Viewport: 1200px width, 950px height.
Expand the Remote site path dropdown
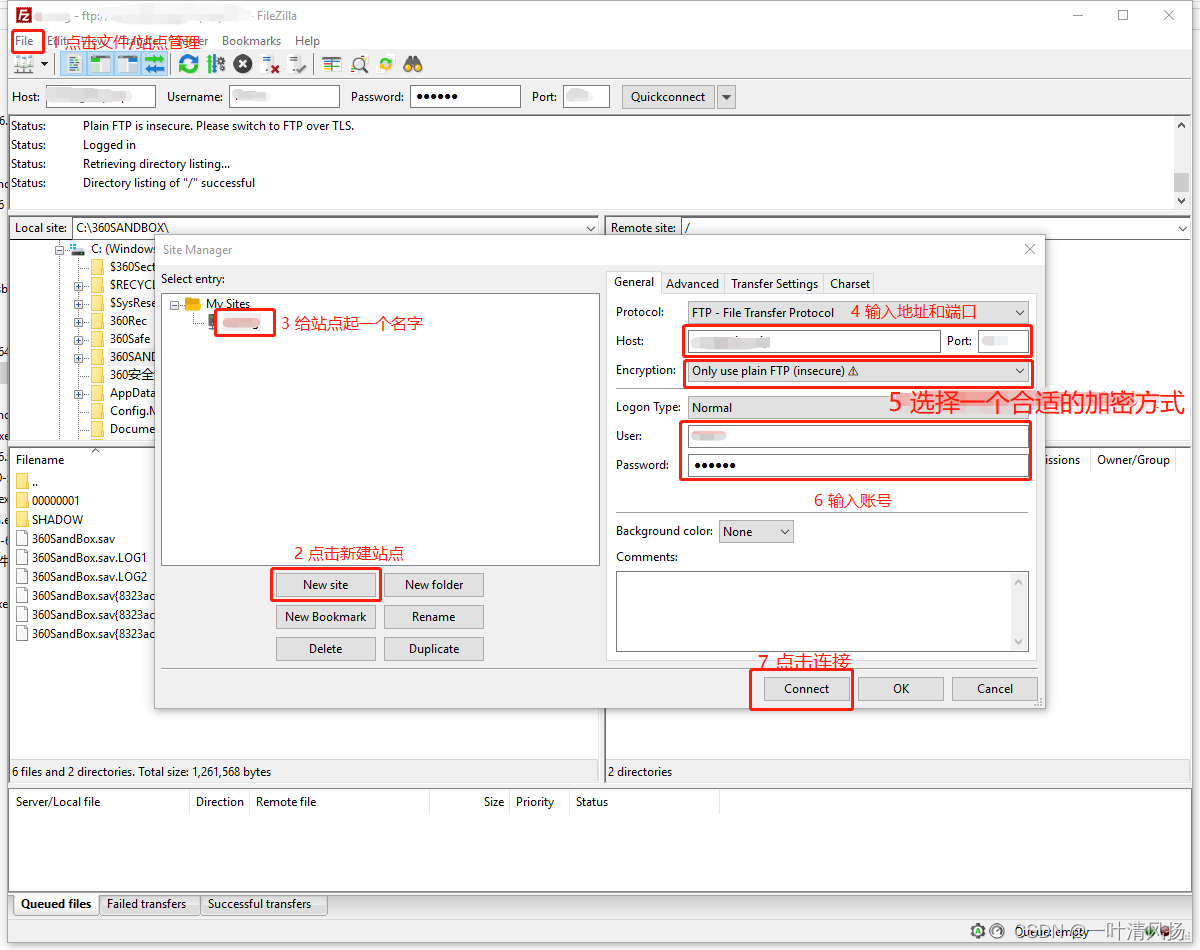(1183, 228)
